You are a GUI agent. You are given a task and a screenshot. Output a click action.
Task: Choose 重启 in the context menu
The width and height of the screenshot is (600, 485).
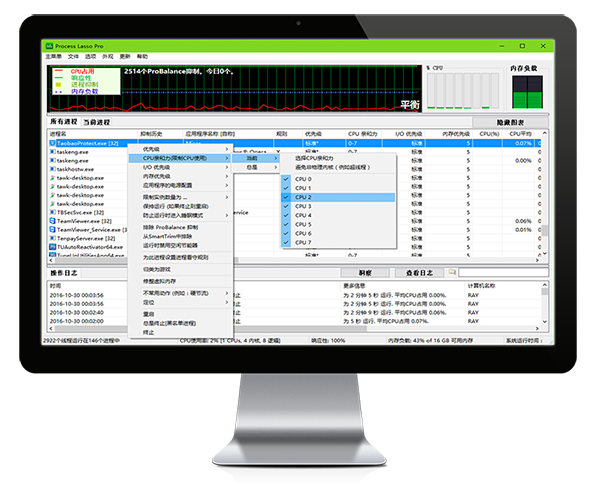coord(148,314)
